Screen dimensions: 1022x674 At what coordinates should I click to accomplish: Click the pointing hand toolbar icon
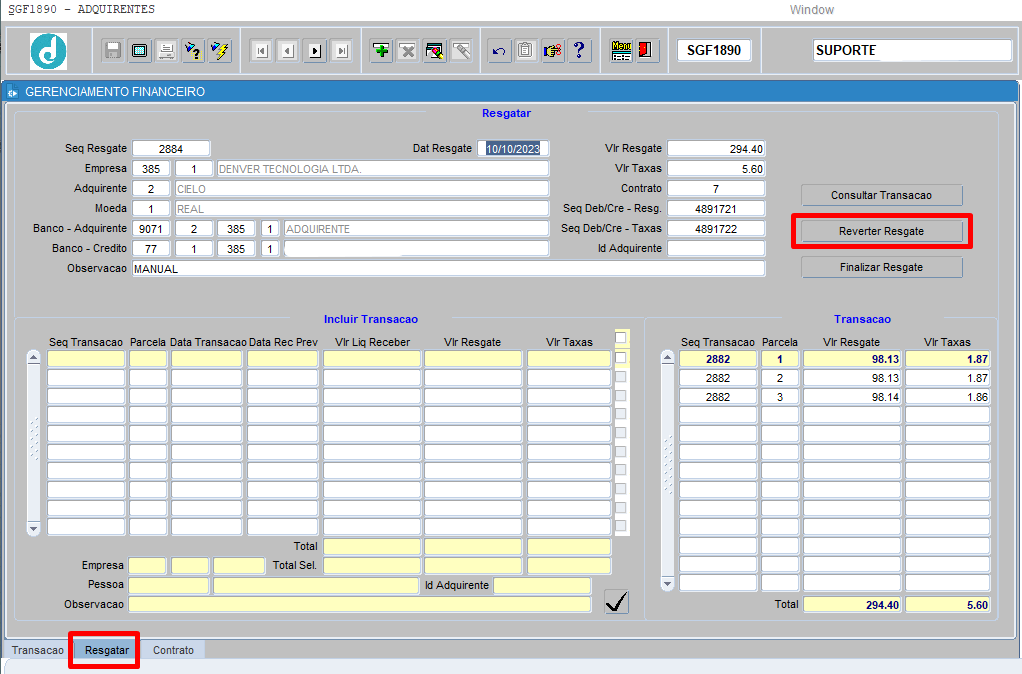coord(552,51)
